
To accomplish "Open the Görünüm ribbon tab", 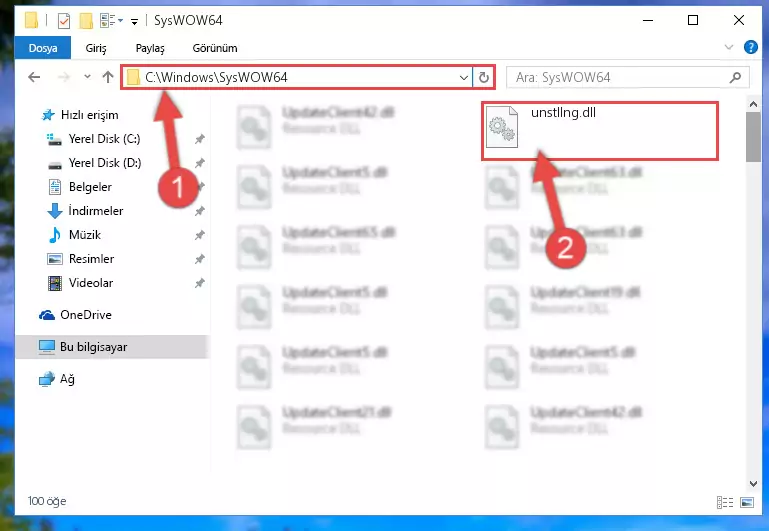I will pyautogui.click(x=215, y=48).
